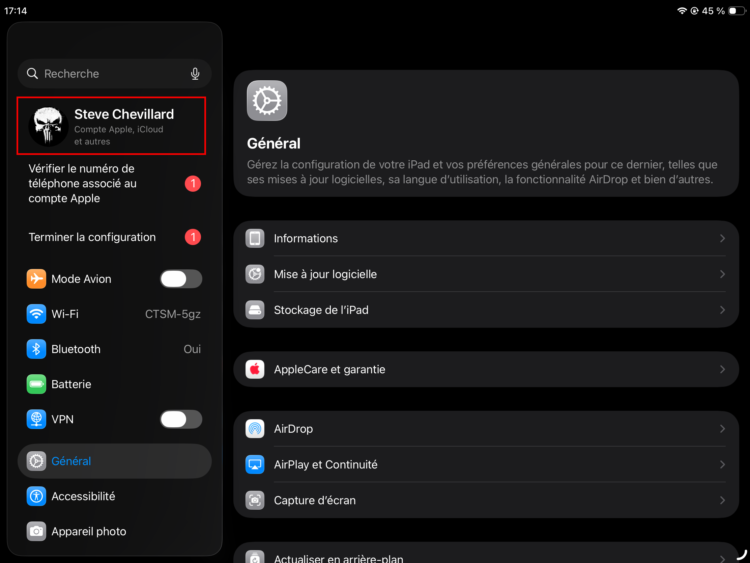This screenshot has height=563, width=750.
Task: Open Steve Chevillard Apple account
Action: pyautogui.click(x=111, y=126)
